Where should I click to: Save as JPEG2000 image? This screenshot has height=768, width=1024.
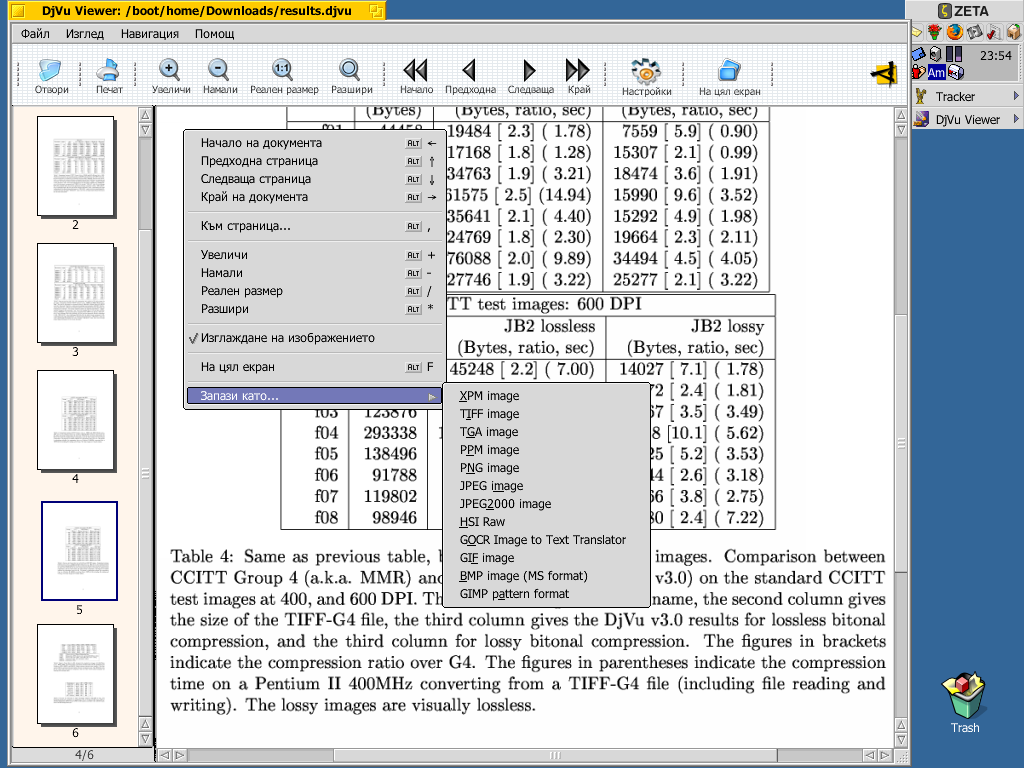(546, 504)
